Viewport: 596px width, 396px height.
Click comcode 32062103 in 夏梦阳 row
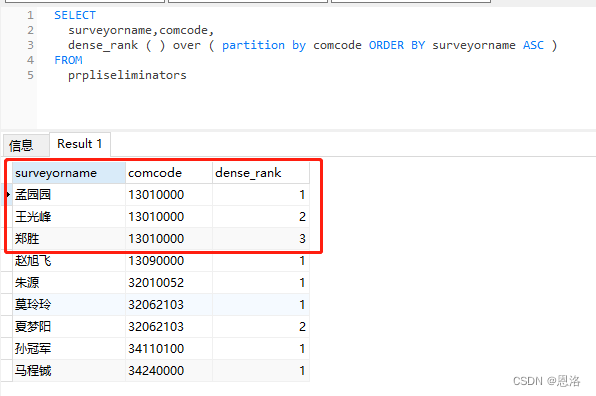coord(169,326)
